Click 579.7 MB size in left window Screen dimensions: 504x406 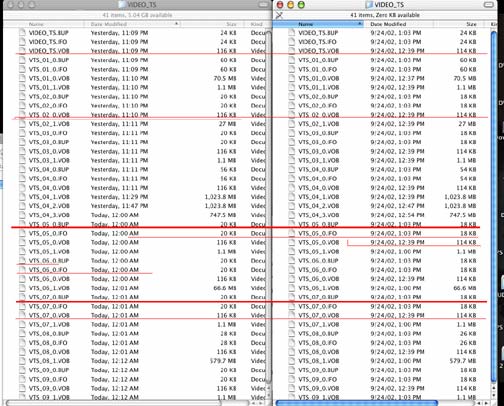[x=223, y=361]
